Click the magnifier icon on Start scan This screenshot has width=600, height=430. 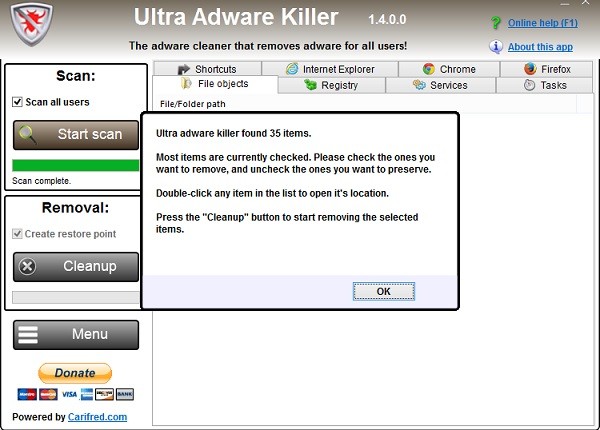28,135
